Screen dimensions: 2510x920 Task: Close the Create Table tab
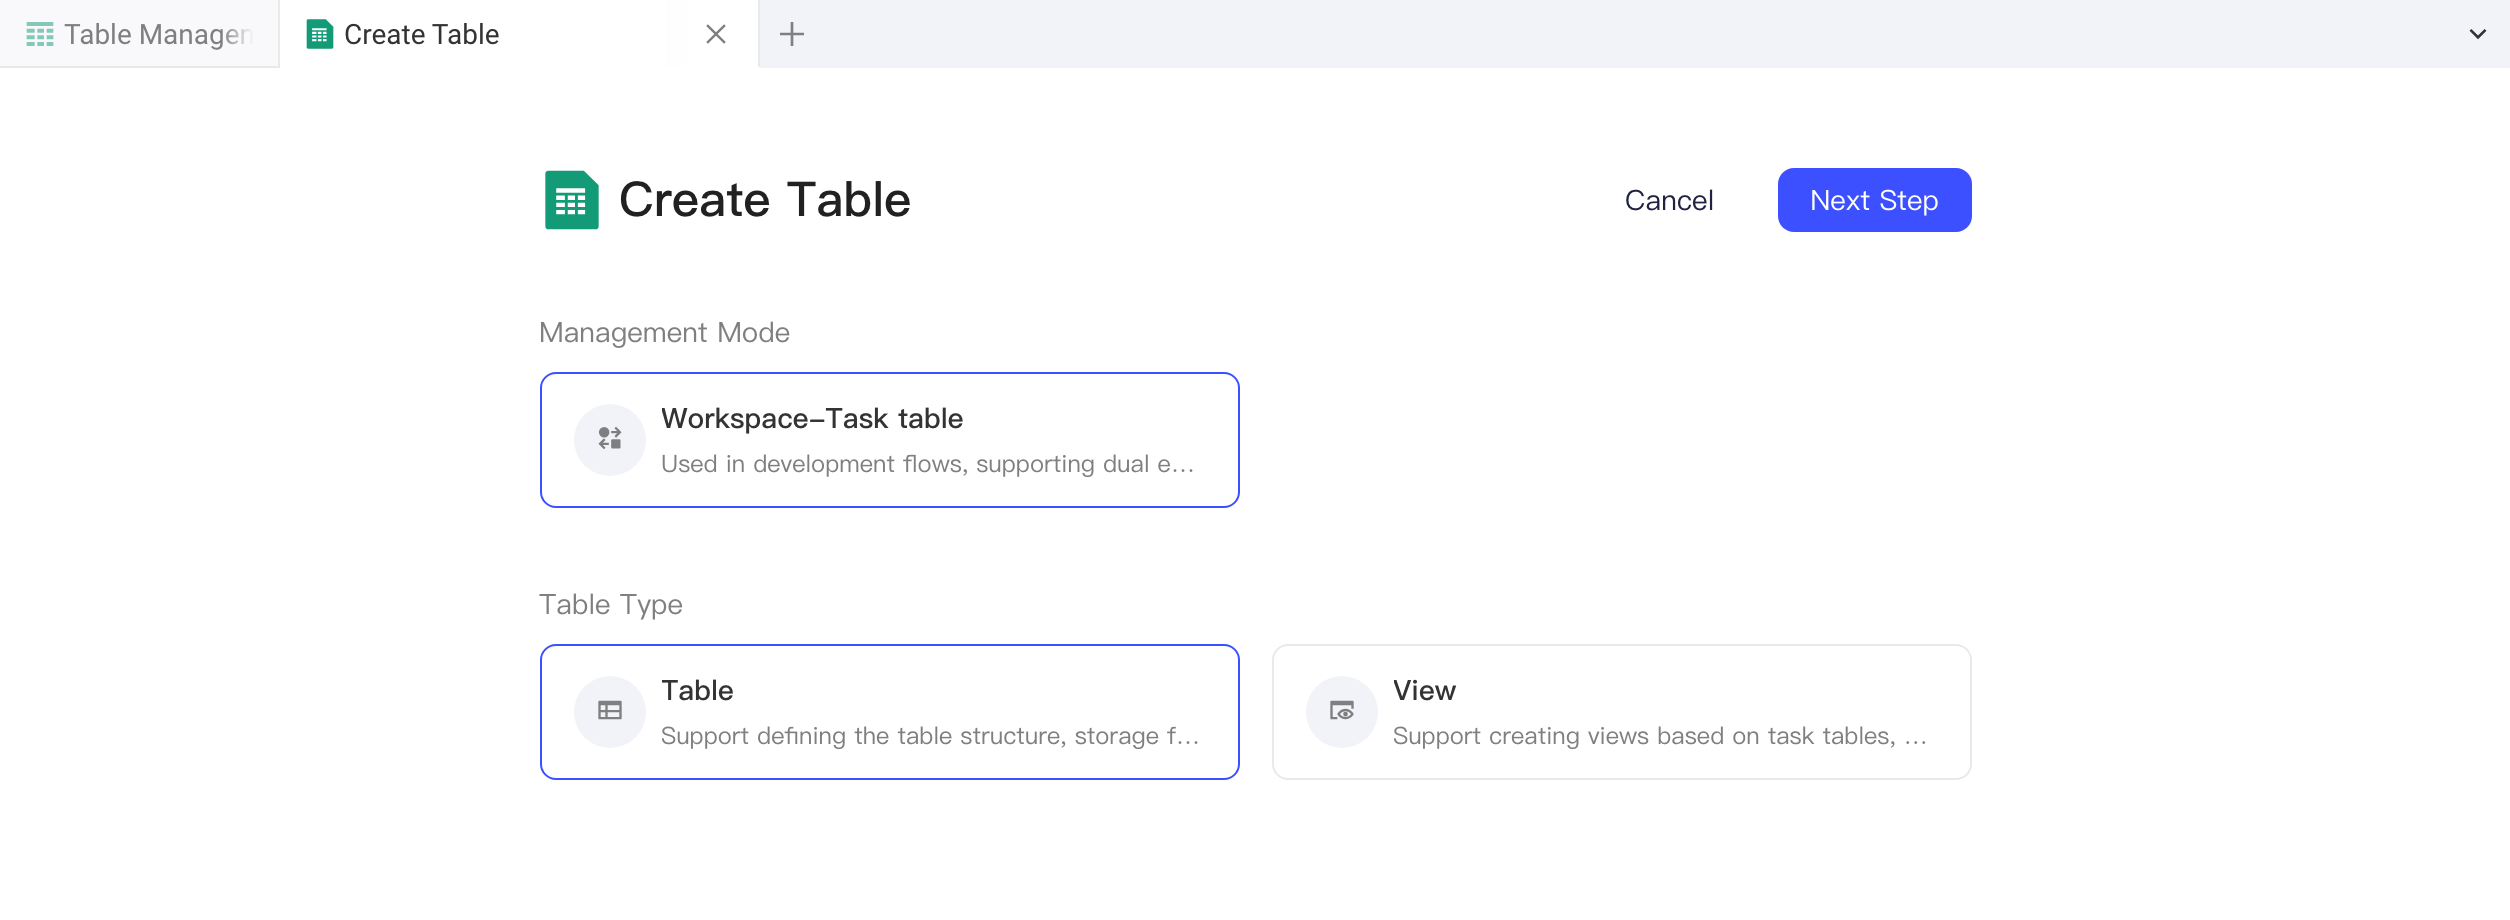click(x=716, y=34)
